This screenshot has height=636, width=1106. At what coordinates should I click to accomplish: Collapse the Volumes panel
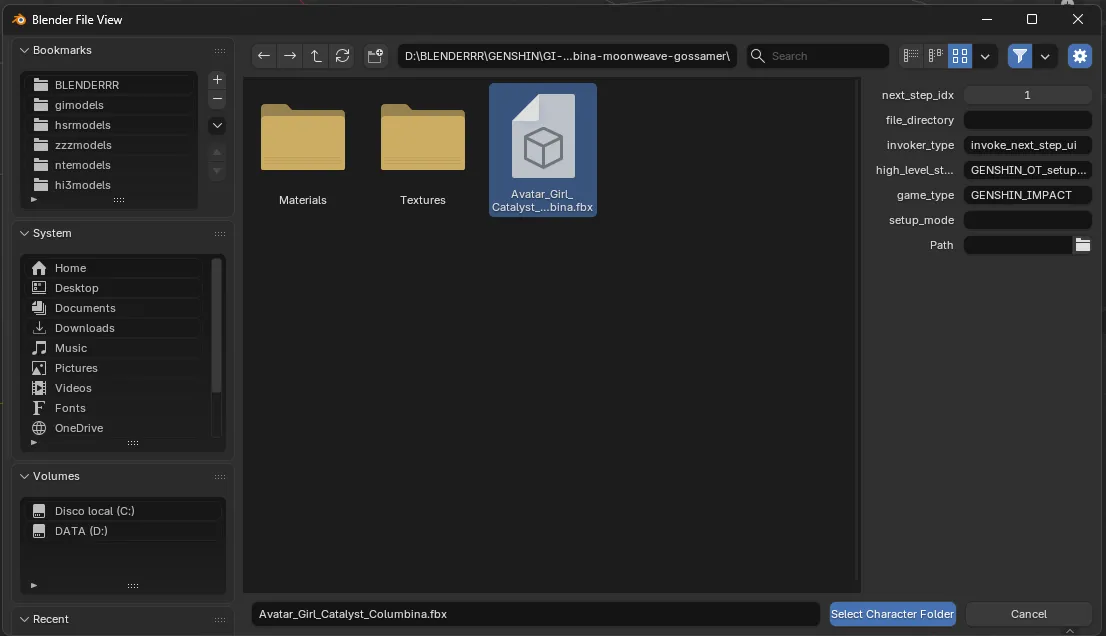(25, 477)
